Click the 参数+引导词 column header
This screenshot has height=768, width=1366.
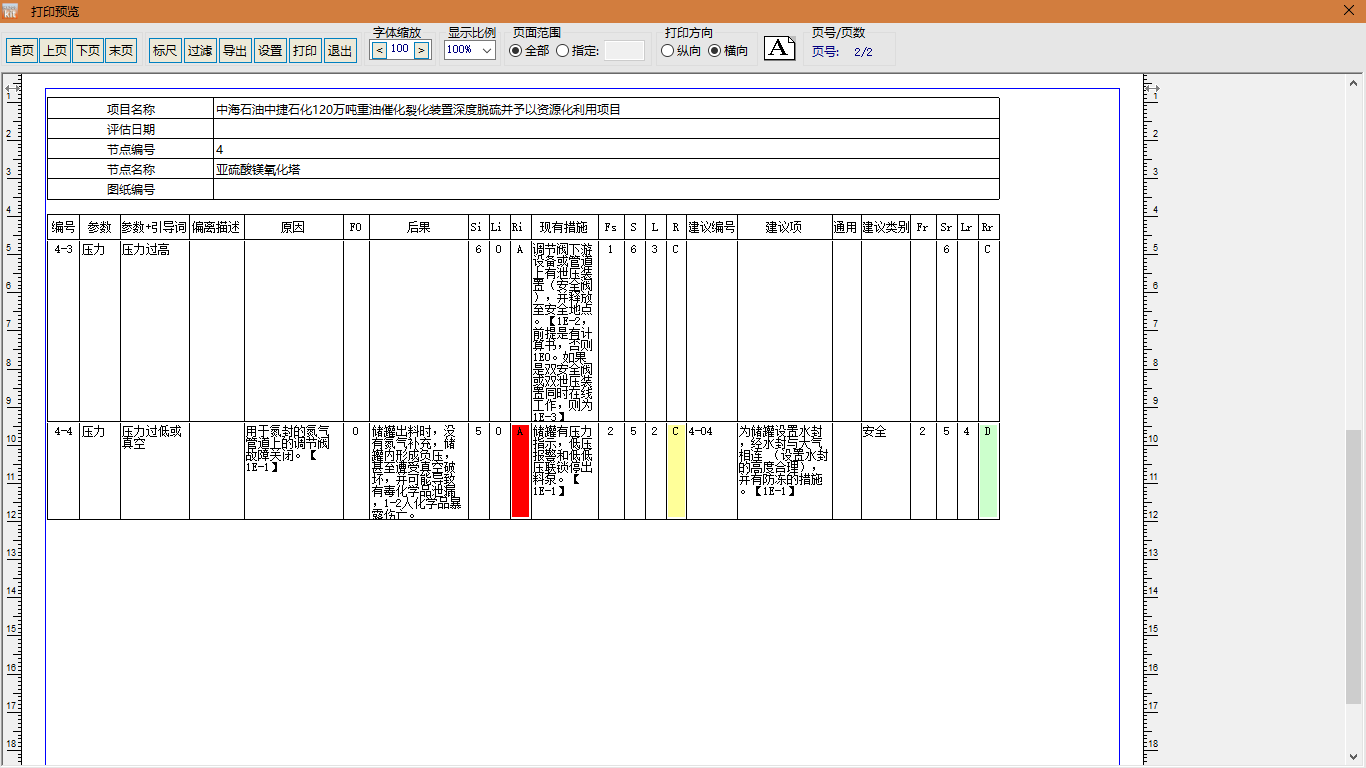click(155, 227)
